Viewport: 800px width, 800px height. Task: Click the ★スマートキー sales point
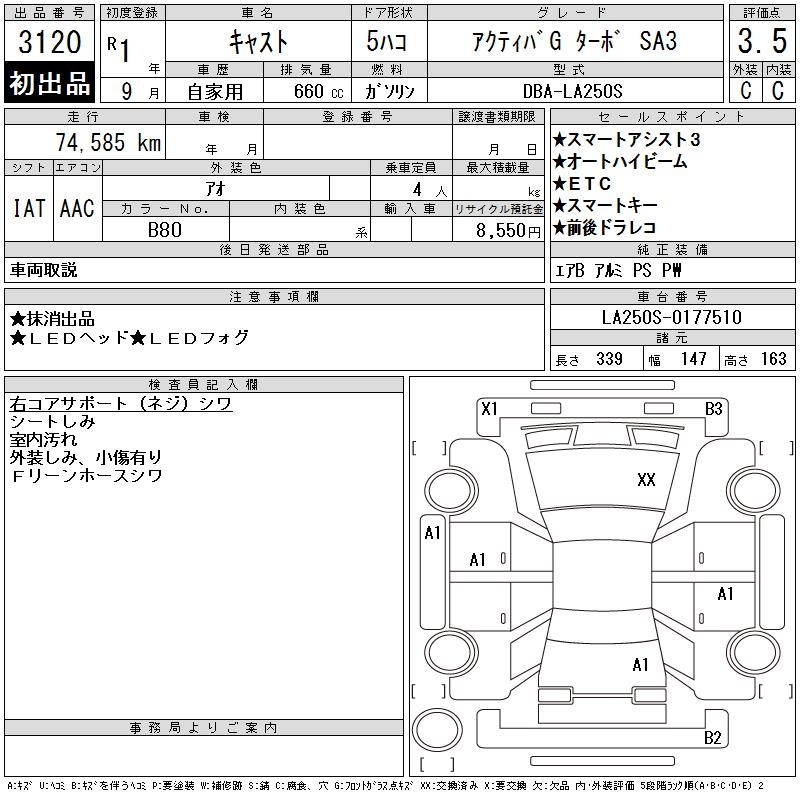(605, 206)
